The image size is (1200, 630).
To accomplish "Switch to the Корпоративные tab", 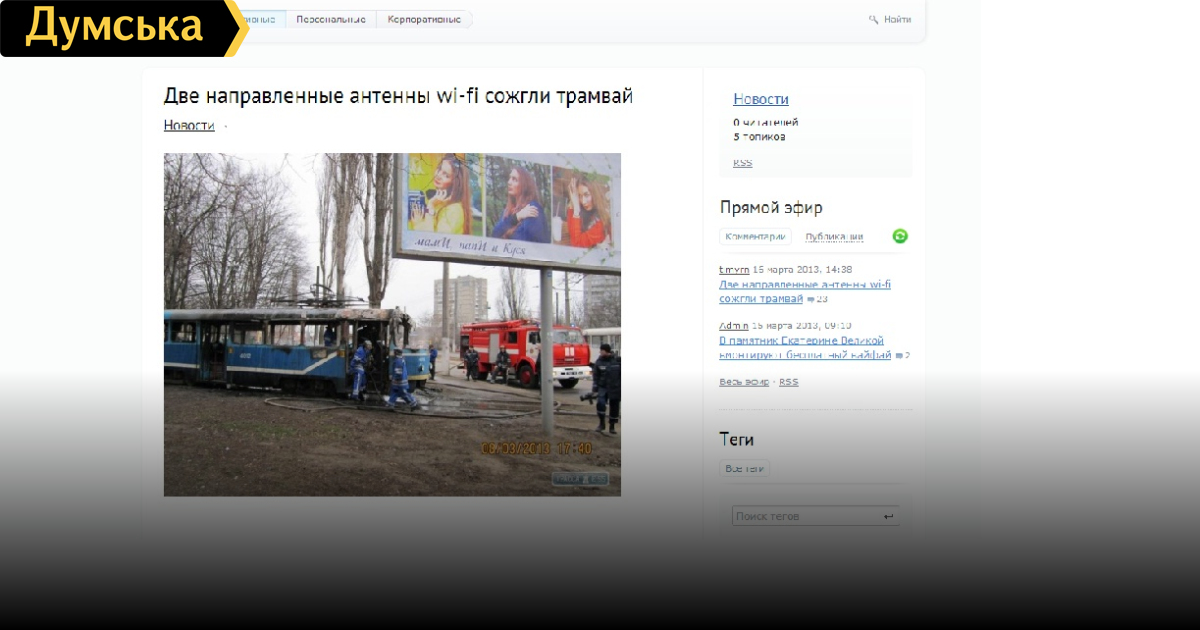I will coord(424,19).
